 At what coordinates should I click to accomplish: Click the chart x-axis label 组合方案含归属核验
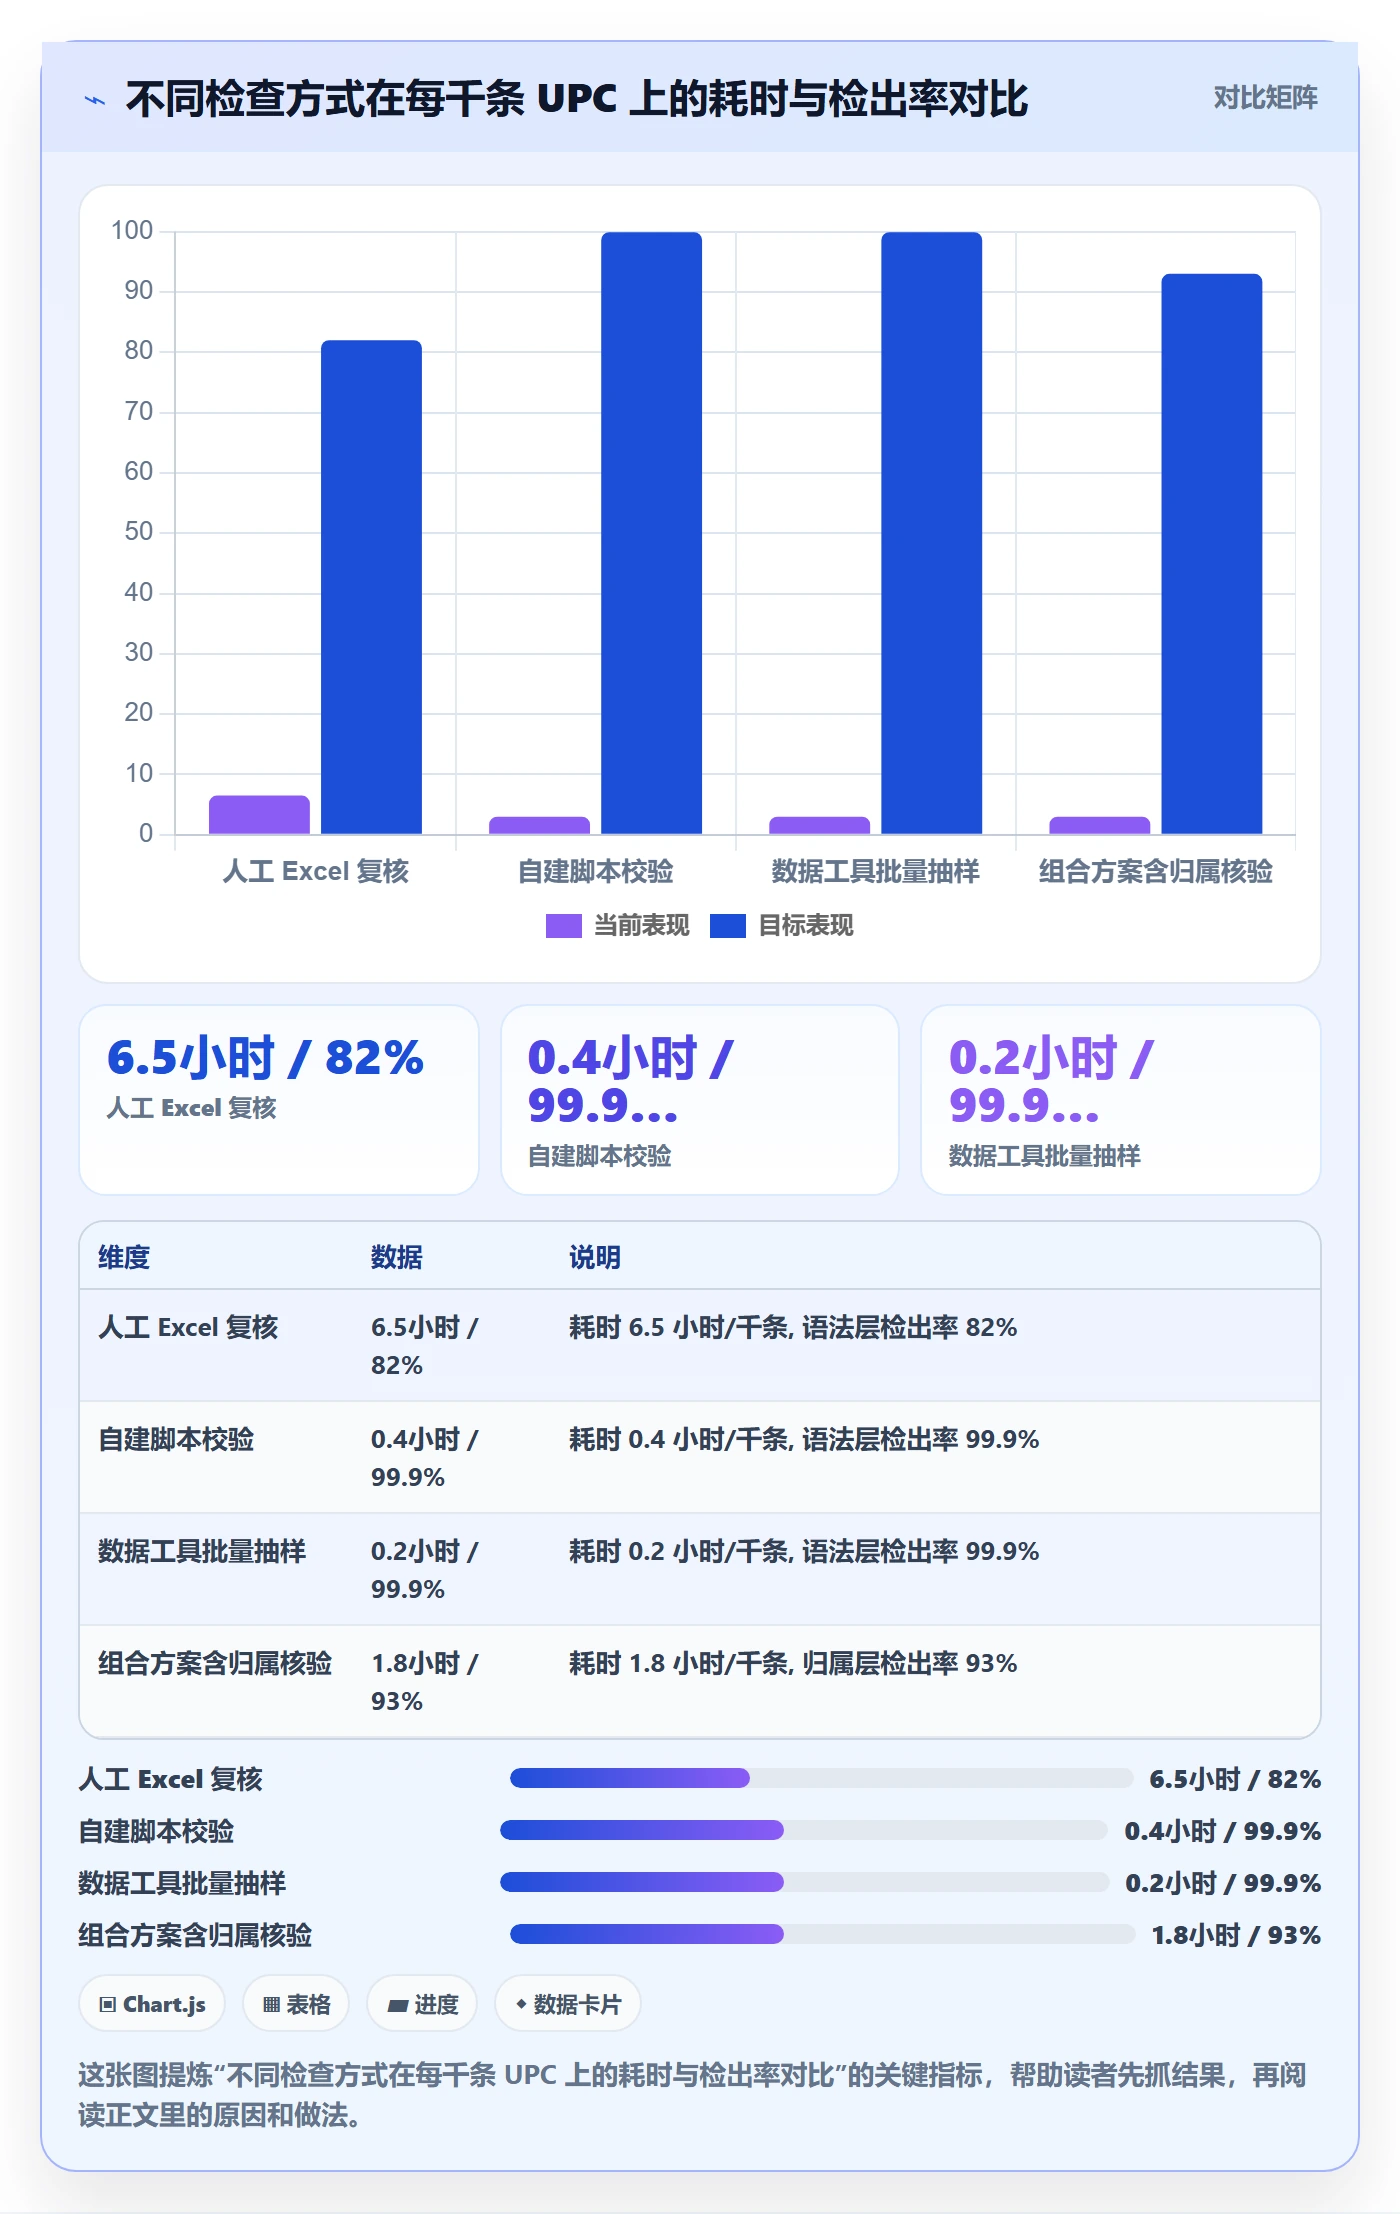(x=1155, y=872)
